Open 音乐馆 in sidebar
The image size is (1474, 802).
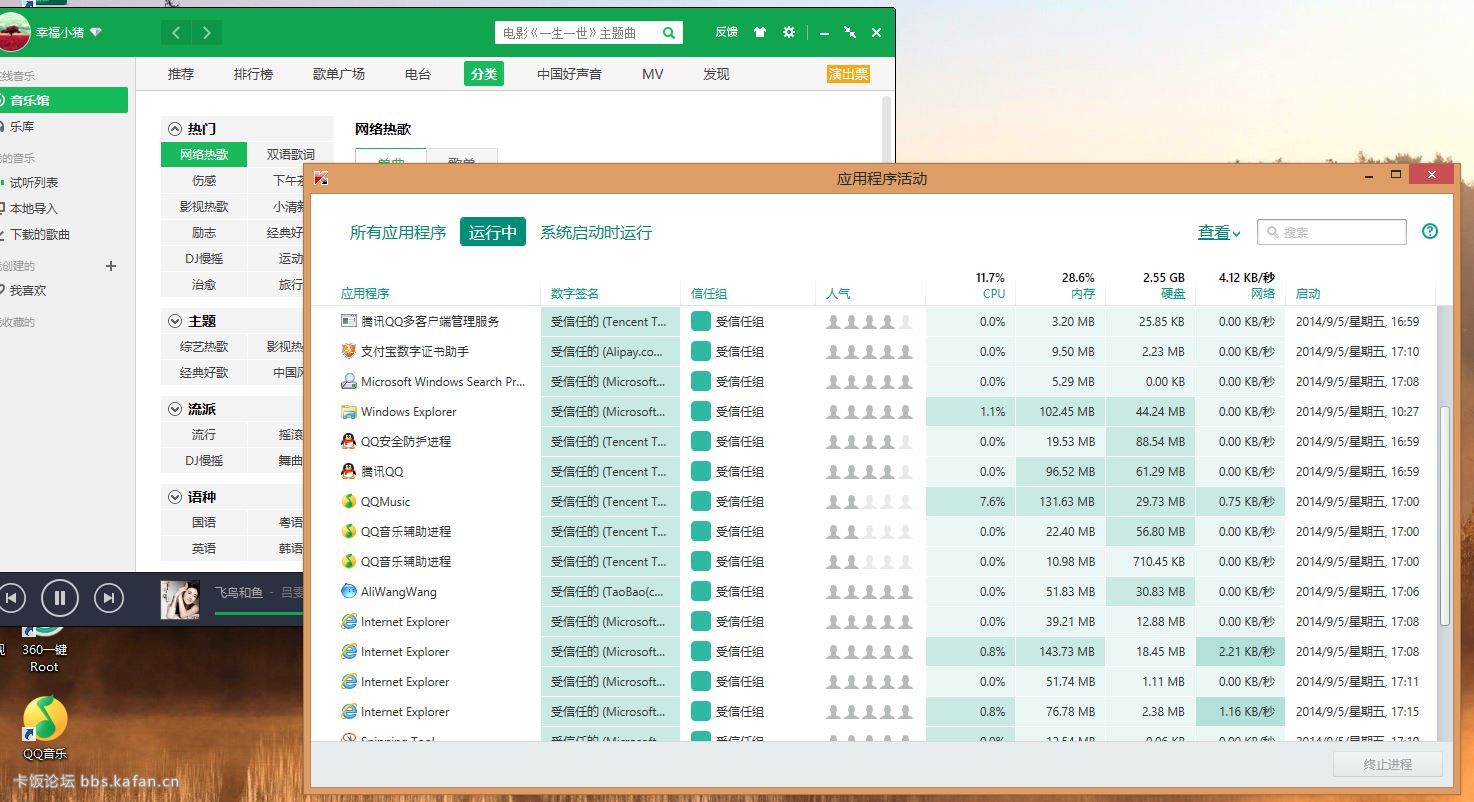click(64, 100)
